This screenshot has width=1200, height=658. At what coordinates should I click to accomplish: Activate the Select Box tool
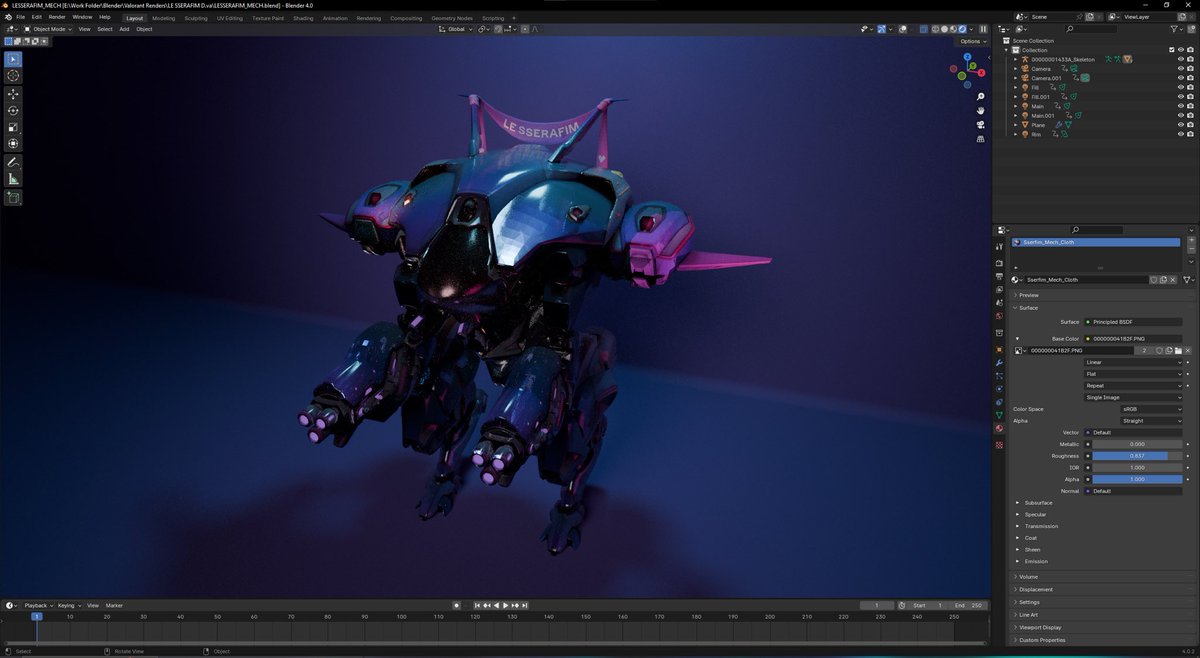14,59
